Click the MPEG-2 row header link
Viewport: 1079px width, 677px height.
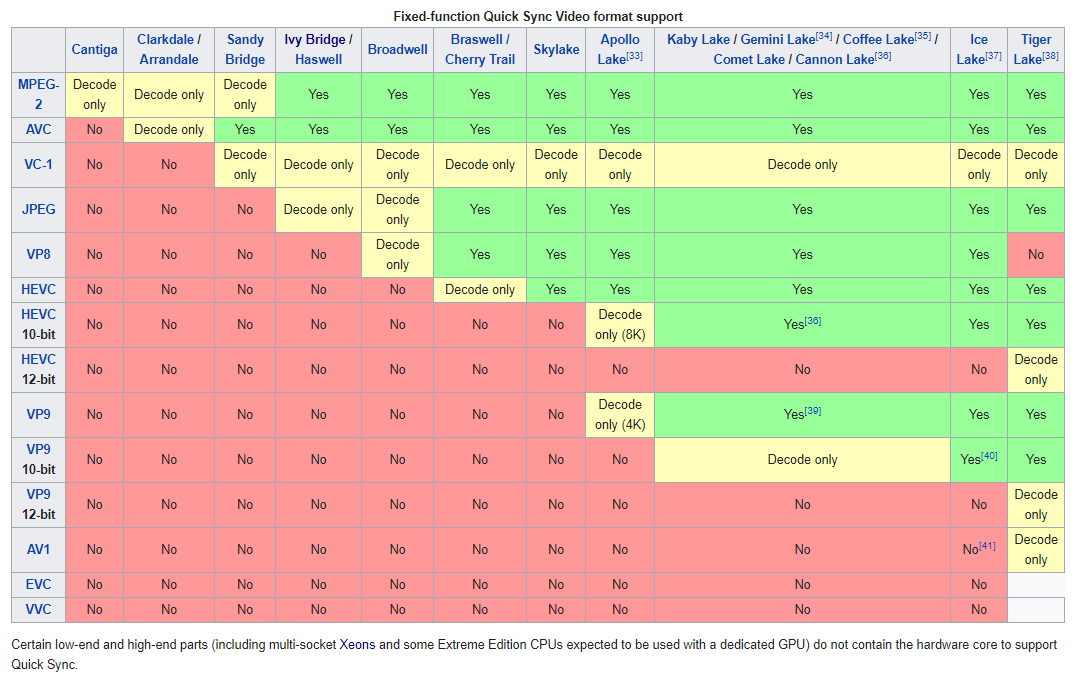click(38, 94)
